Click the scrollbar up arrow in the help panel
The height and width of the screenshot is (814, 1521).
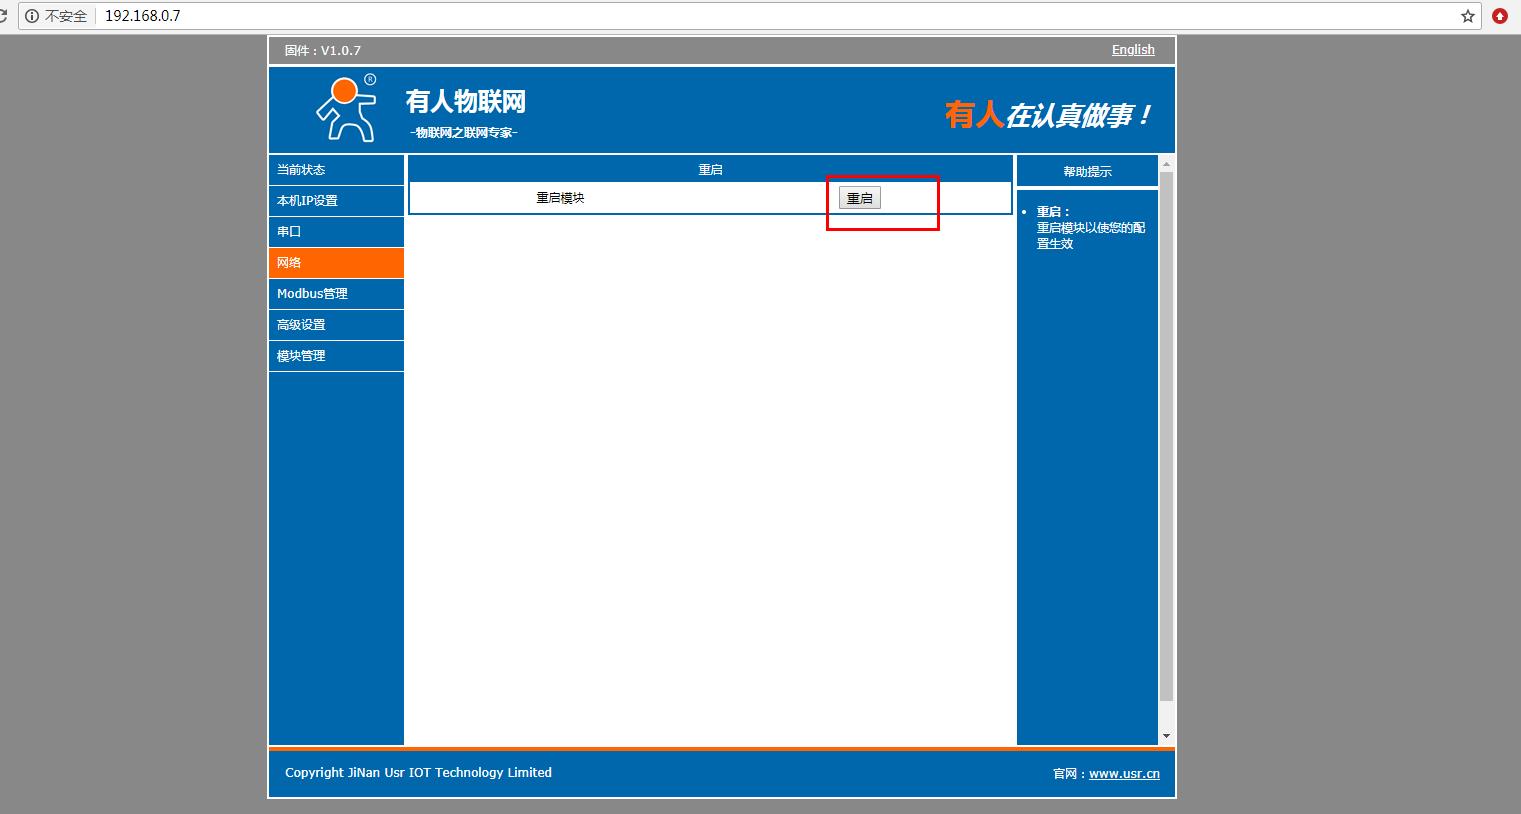[1166, 164]
